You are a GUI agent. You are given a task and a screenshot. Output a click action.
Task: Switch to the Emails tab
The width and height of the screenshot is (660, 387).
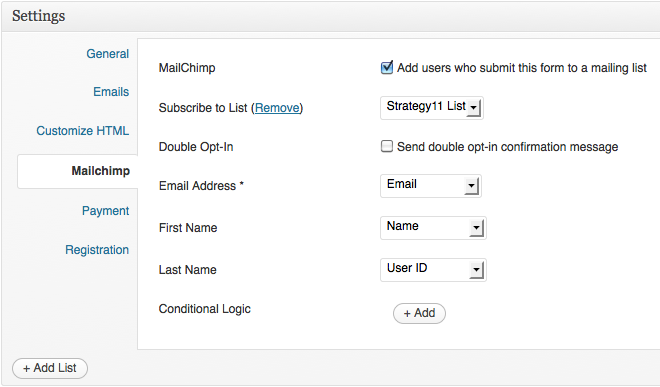pos(111,92)
